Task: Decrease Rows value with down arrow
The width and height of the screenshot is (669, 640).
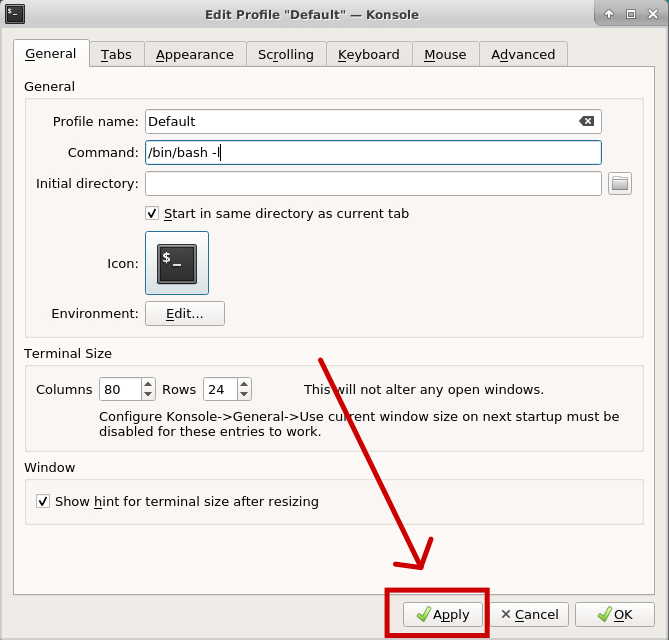Action: (x=244, y=395)
